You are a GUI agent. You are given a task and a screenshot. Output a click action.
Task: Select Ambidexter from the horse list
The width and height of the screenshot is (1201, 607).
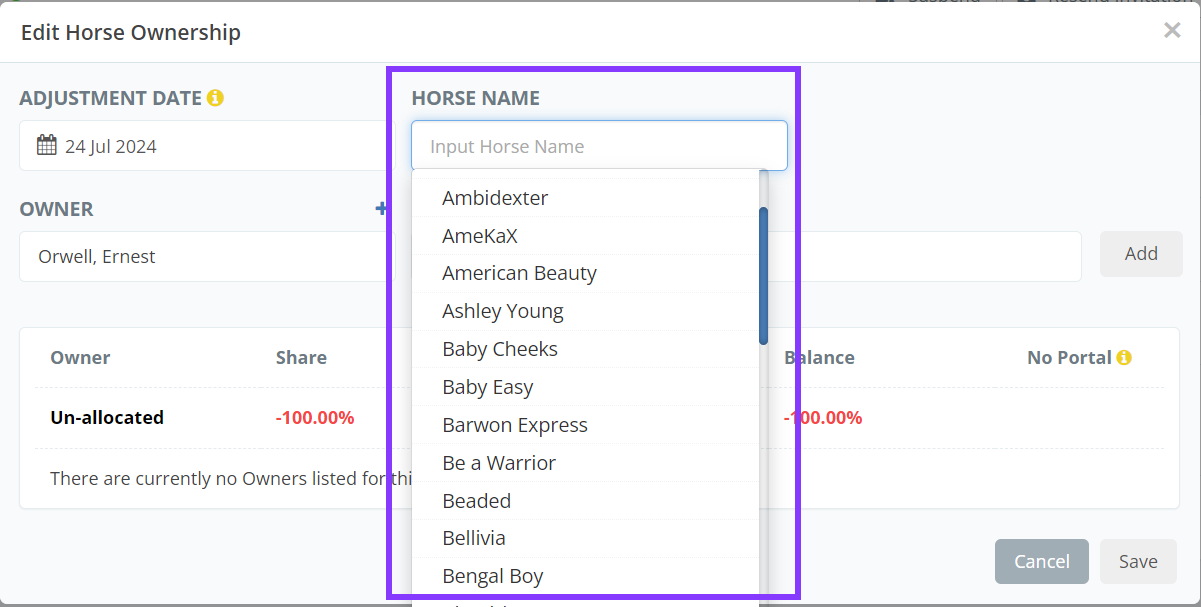[x=495, y=198]
